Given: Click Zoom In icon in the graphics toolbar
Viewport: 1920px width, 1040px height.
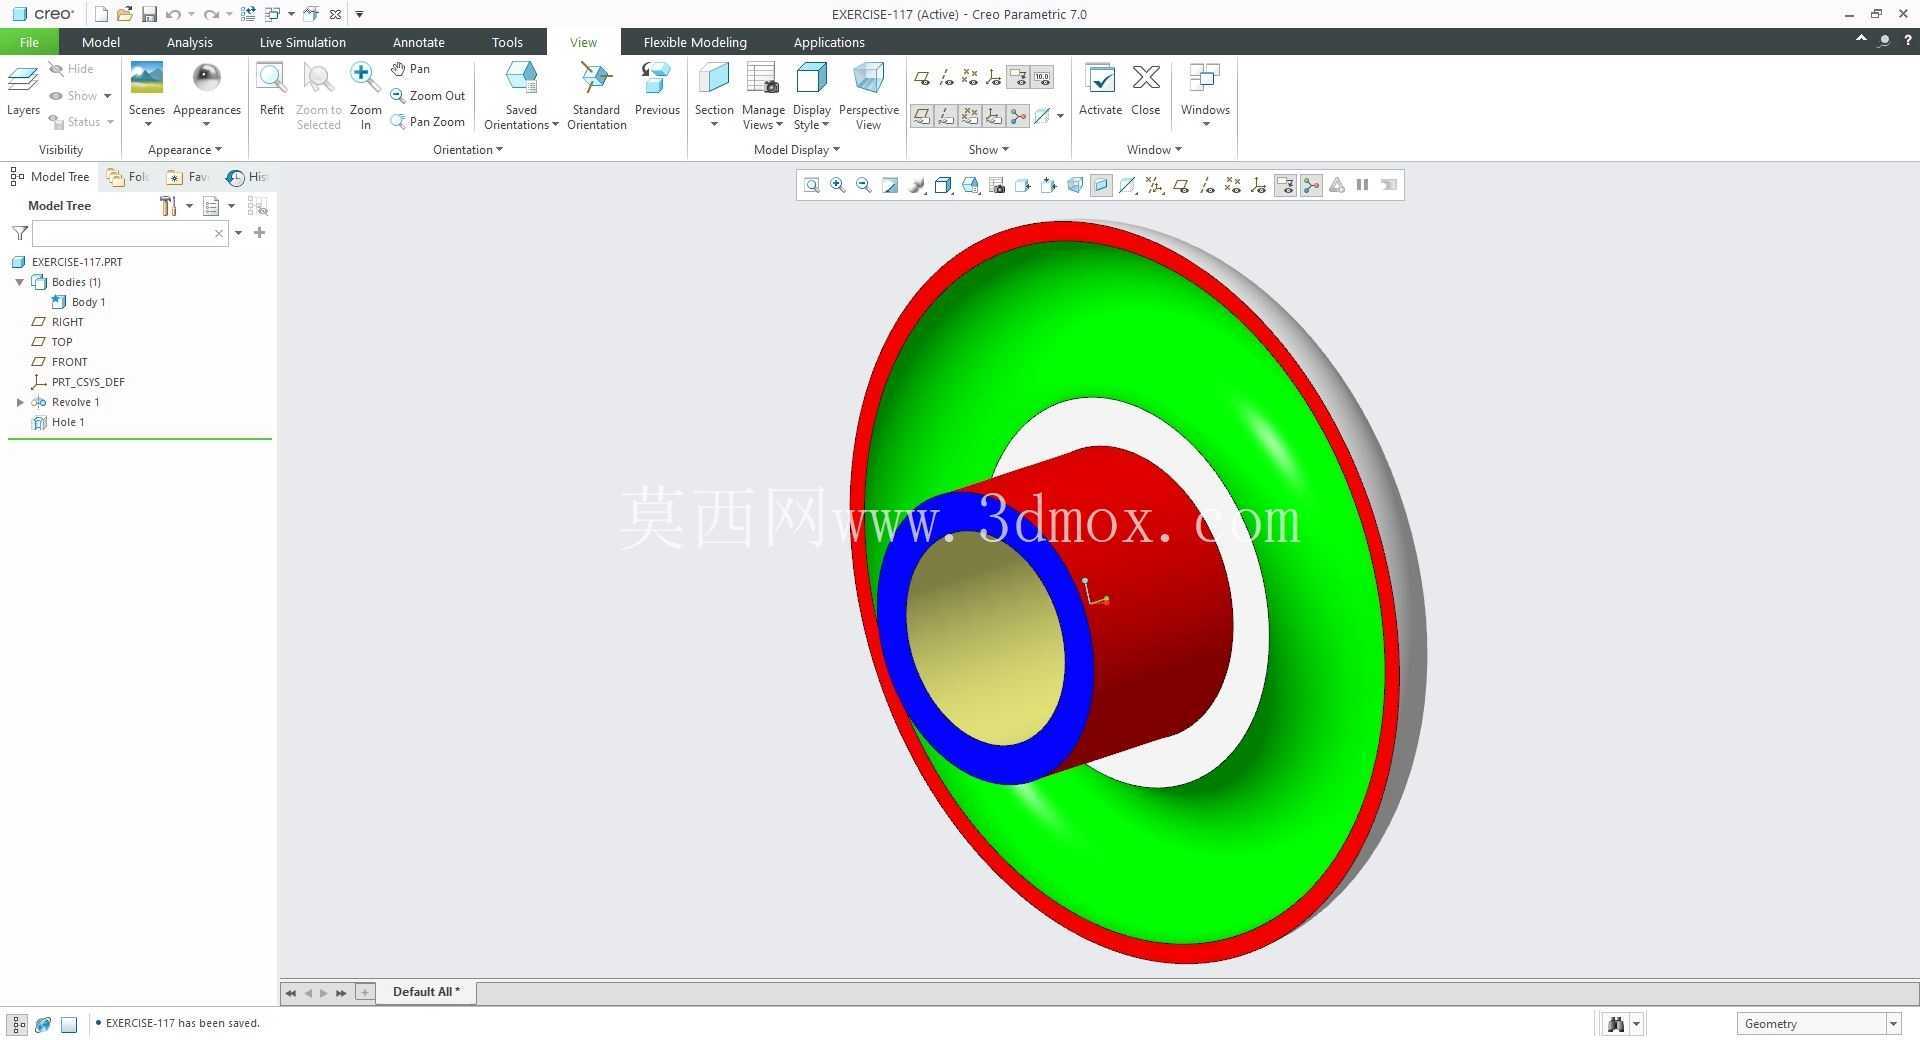Looking at the screenshot, I should (x=838, y=185).
